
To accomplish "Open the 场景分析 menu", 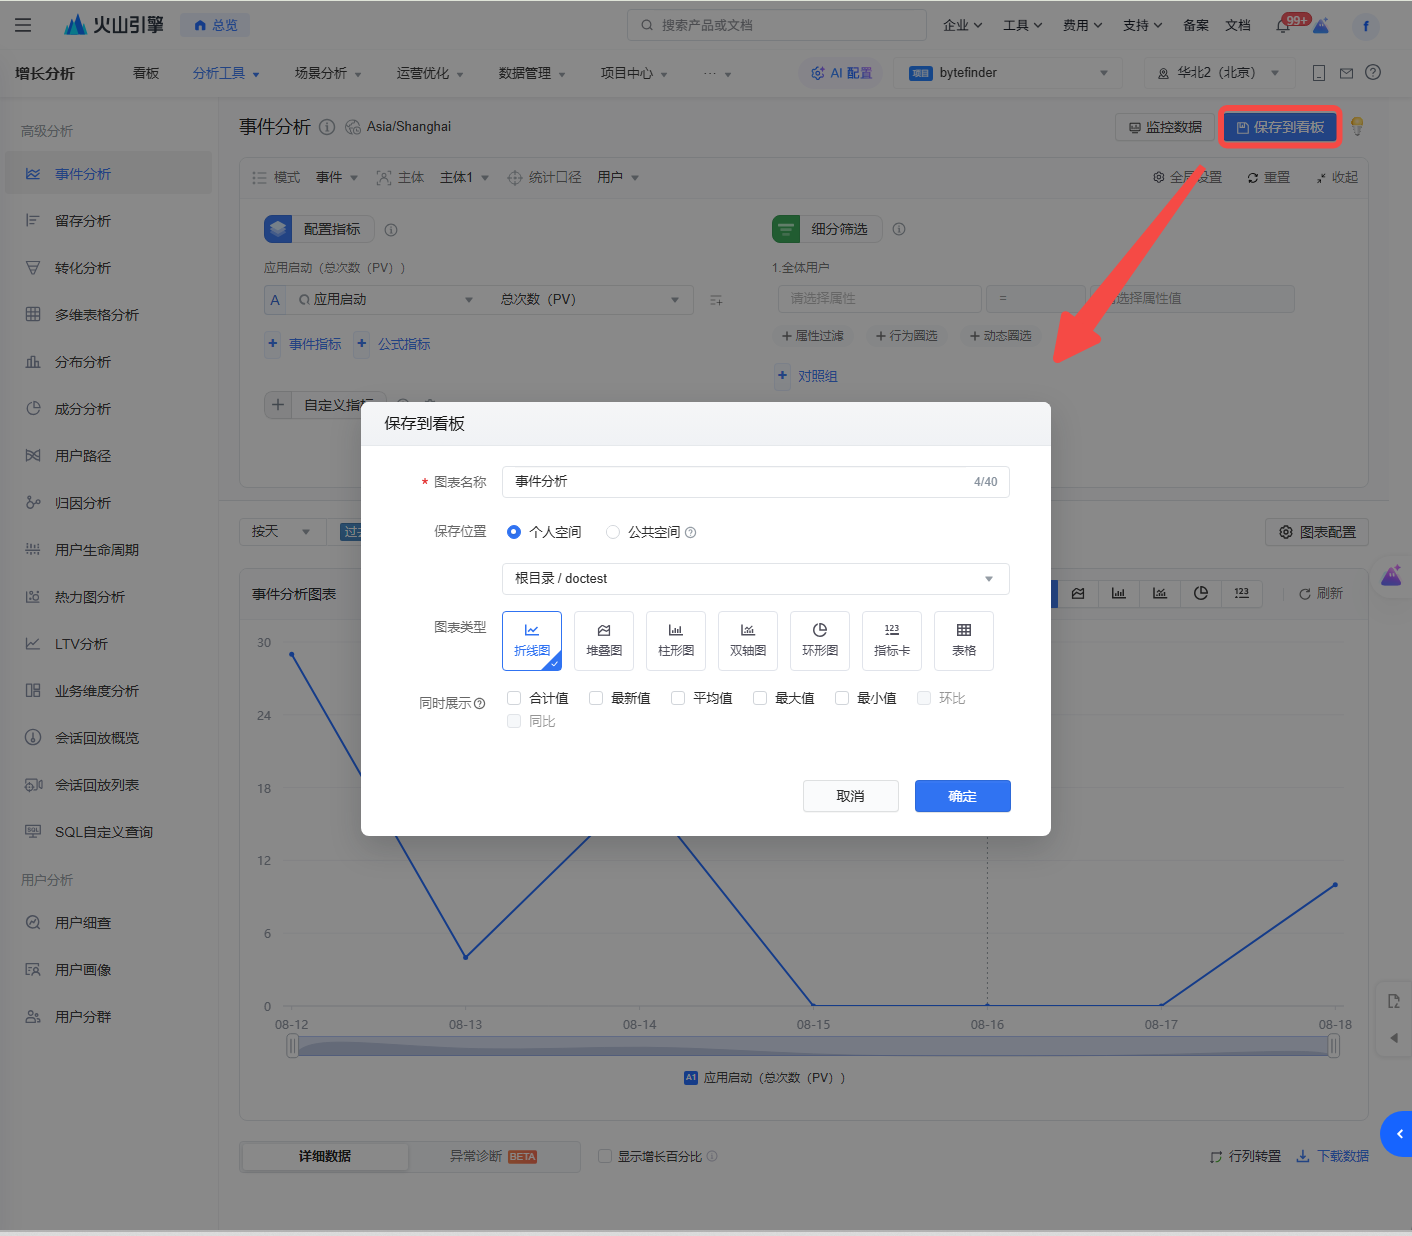I will pyautogui.click(x=328, y=73).
